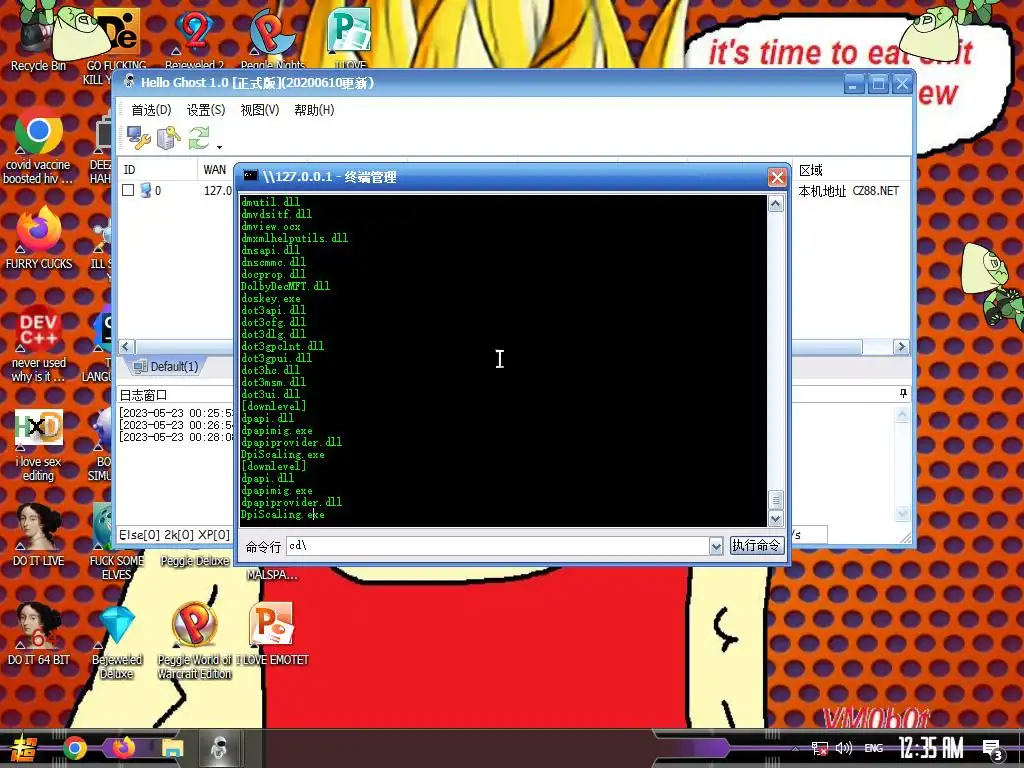
Task: Open the Recycle Bin desktop icon
Action: click(x=38, y=39)
